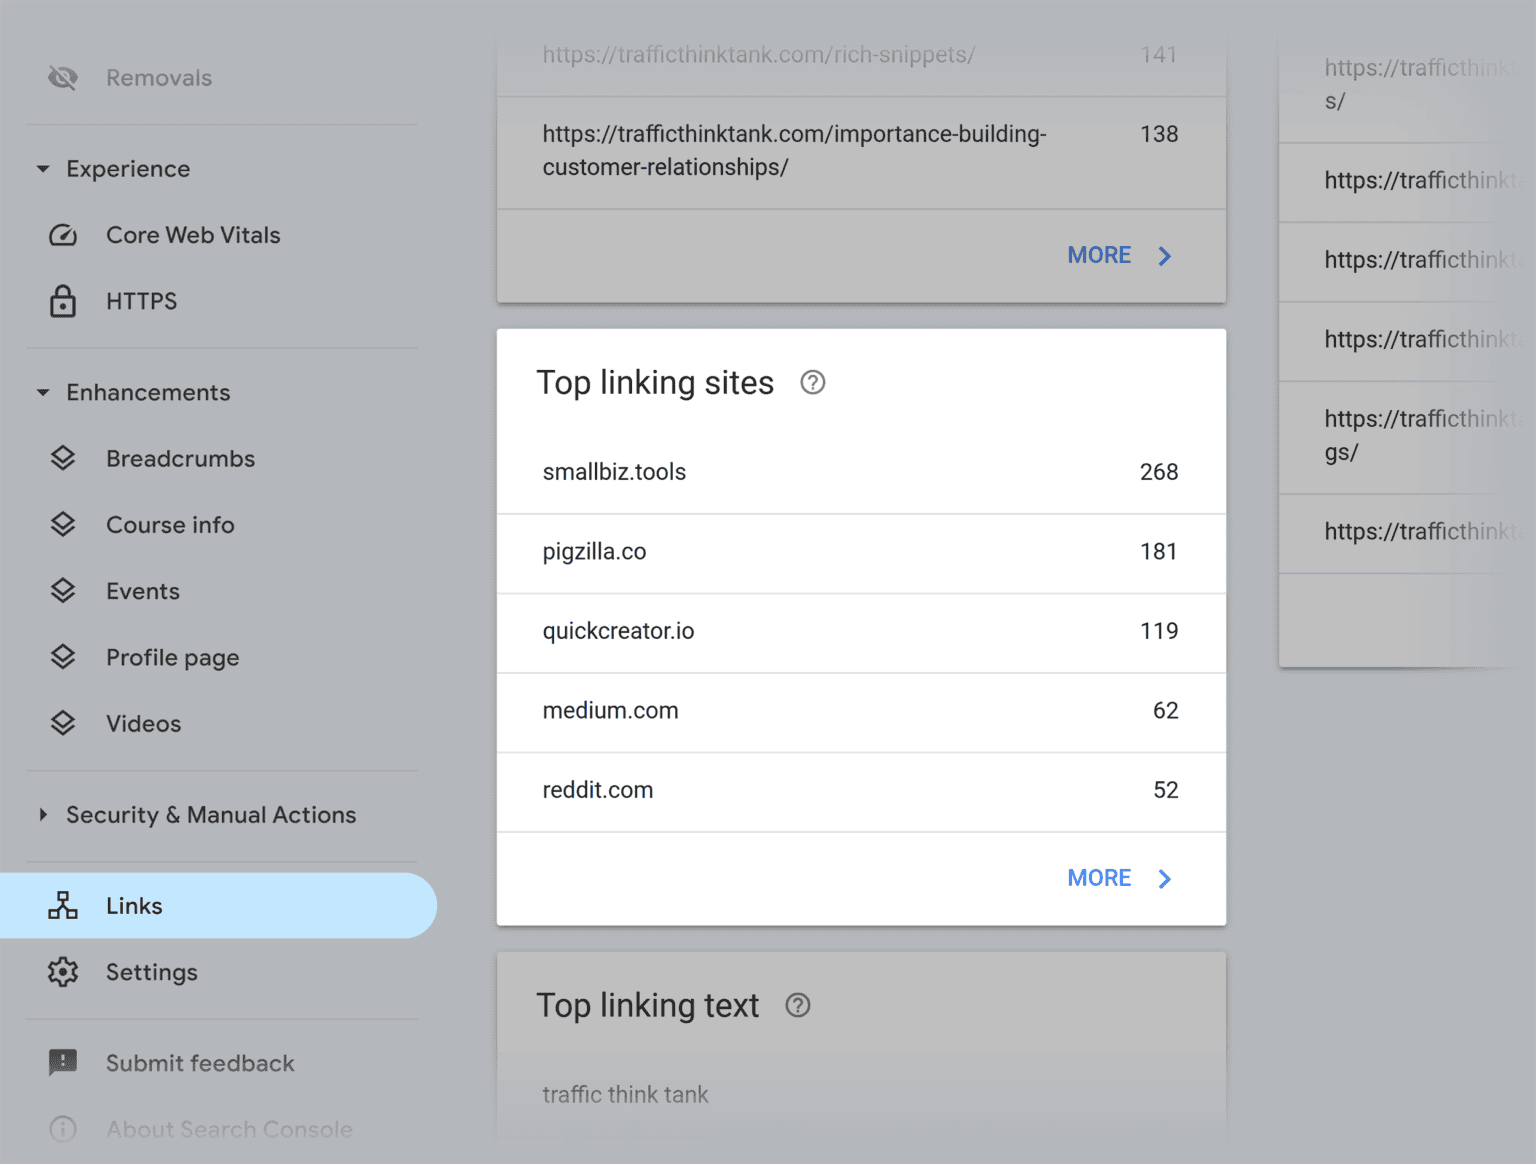The image size is (1536, 1164).
Task: Select the Breadcrumbs enhancement icon
Action: [x=62, y=458]
